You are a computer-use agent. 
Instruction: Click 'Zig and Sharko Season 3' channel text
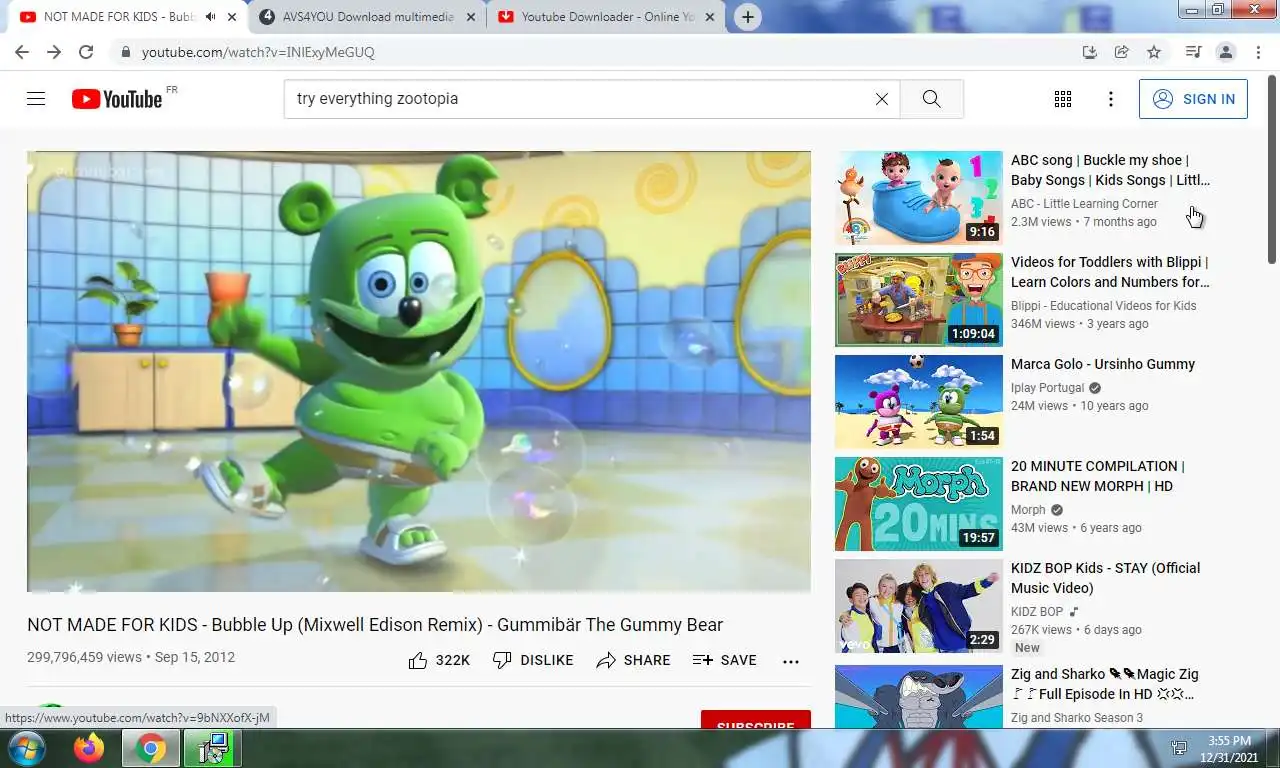(x=1077, y=718)
